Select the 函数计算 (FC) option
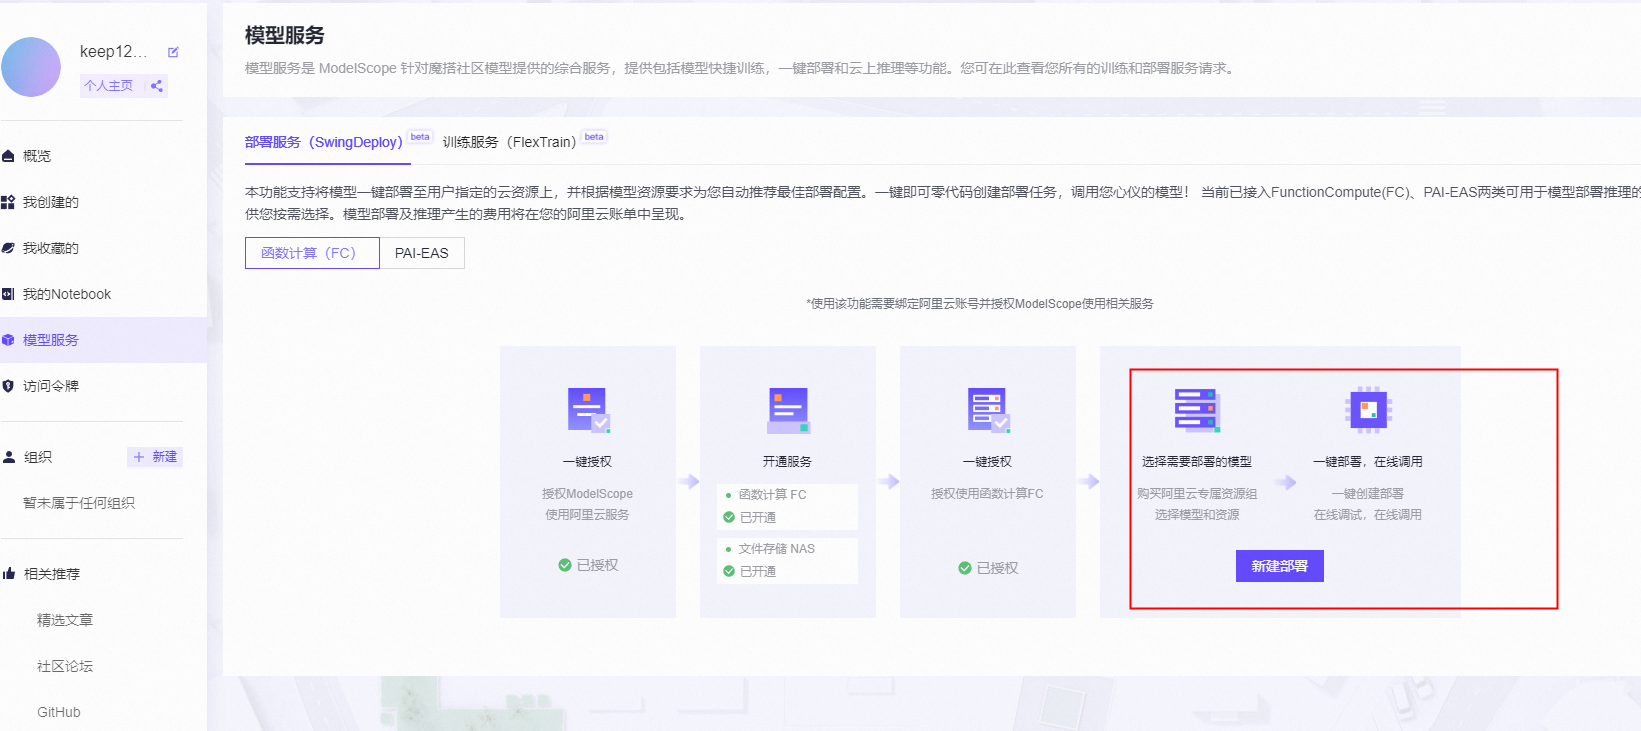Viewport: 1641px width, 731px height. [312, 253]
